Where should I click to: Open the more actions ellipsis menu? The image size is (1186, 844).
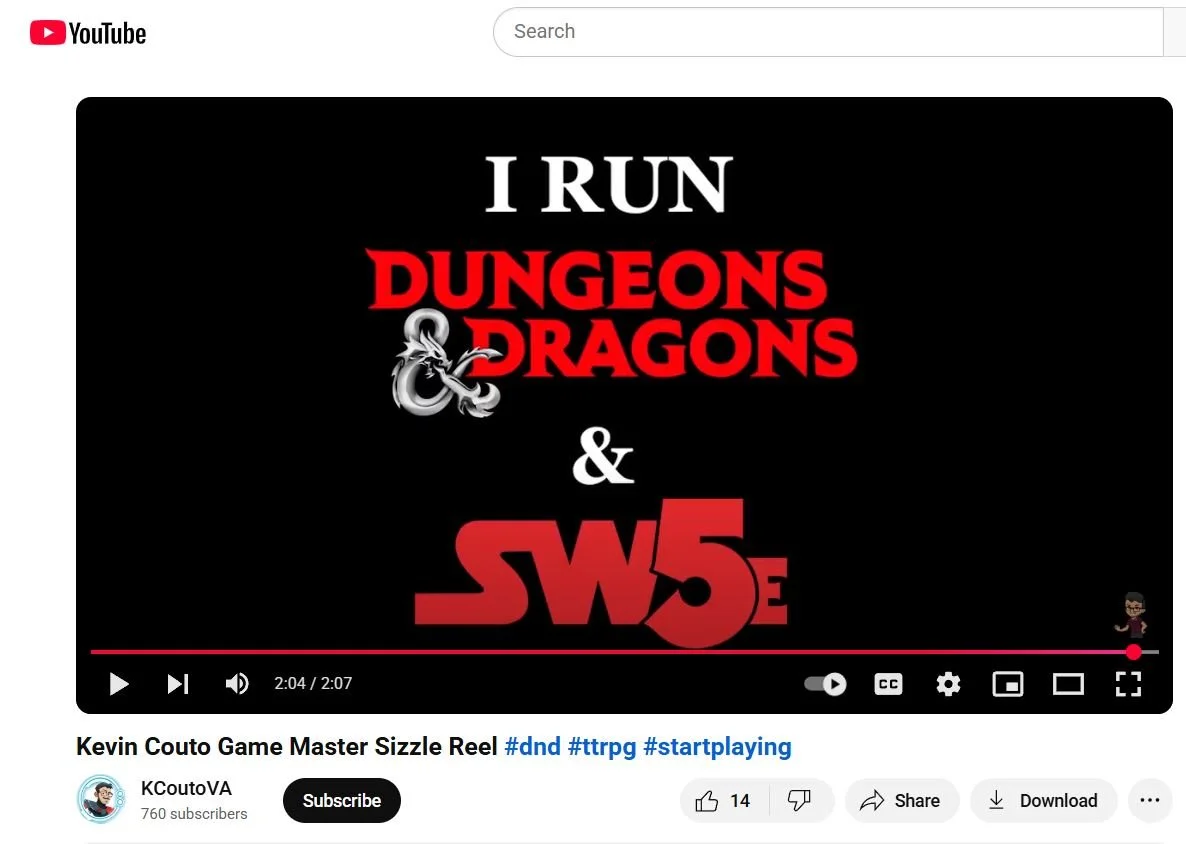1150,800
